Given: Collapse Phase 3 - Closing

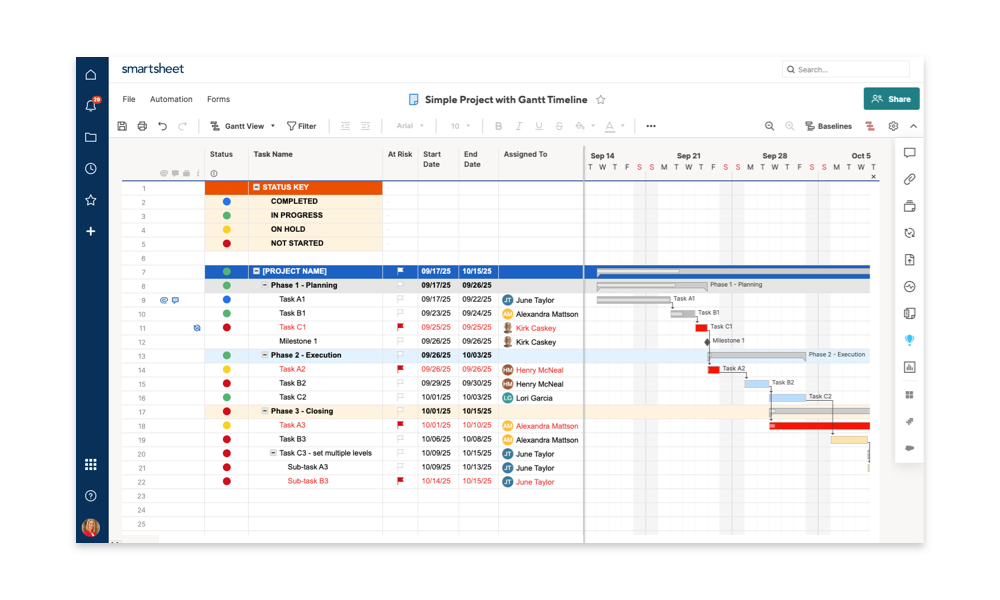Looking at the screenshot, I should (265, 411).
